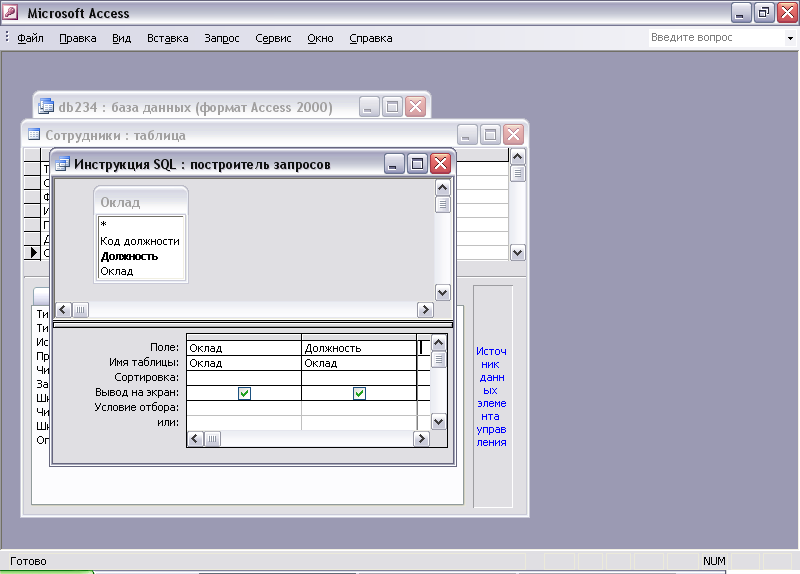The width and height of the screenshot is (800, 574).
Task: Uncheck 'Вывод на экран' for the Оклад column
Action: [x=244, y=393]
